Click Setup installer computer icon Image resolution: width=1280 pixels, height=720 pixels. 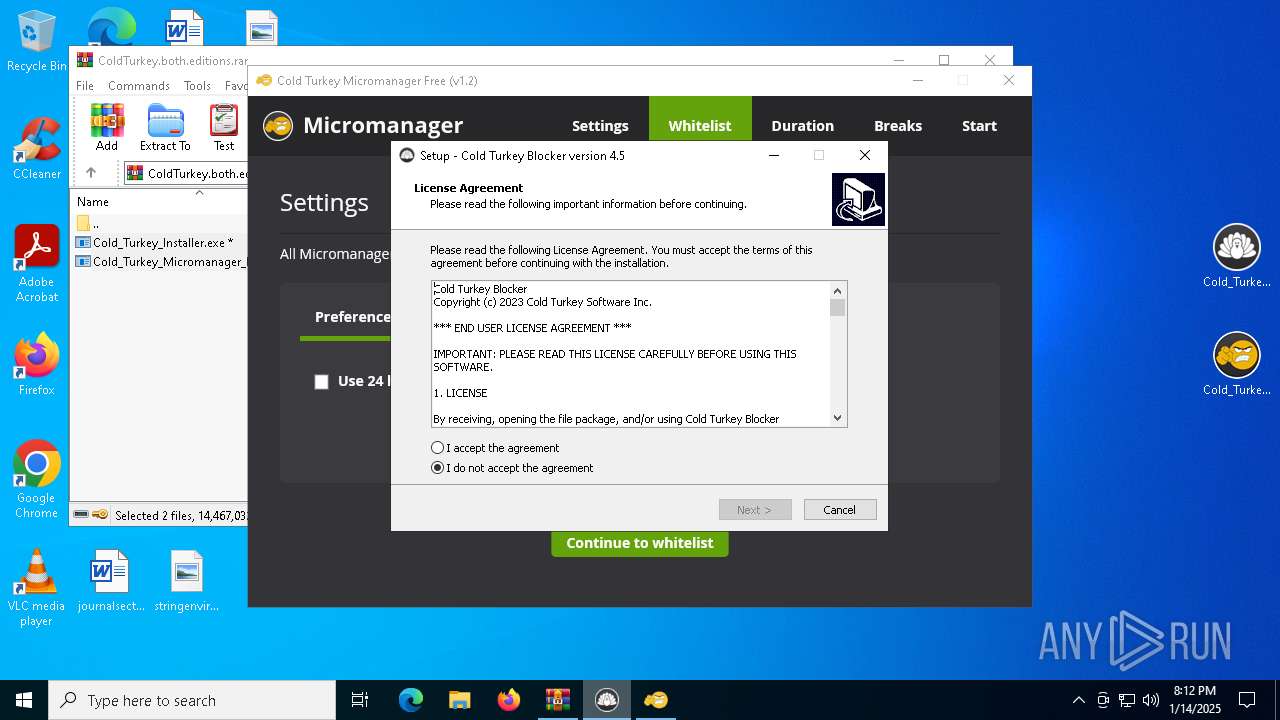[x=858, y=199]
